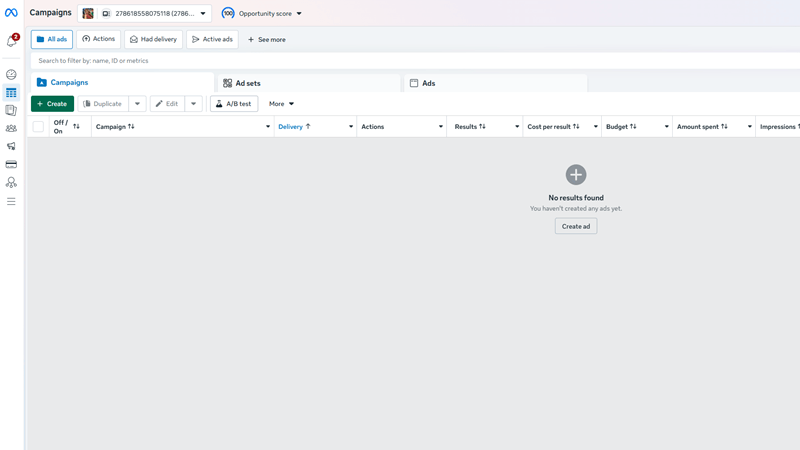Screen dimensions: 800x450
Task: Select the Had delivery filter
Action: tap(153, 39)
